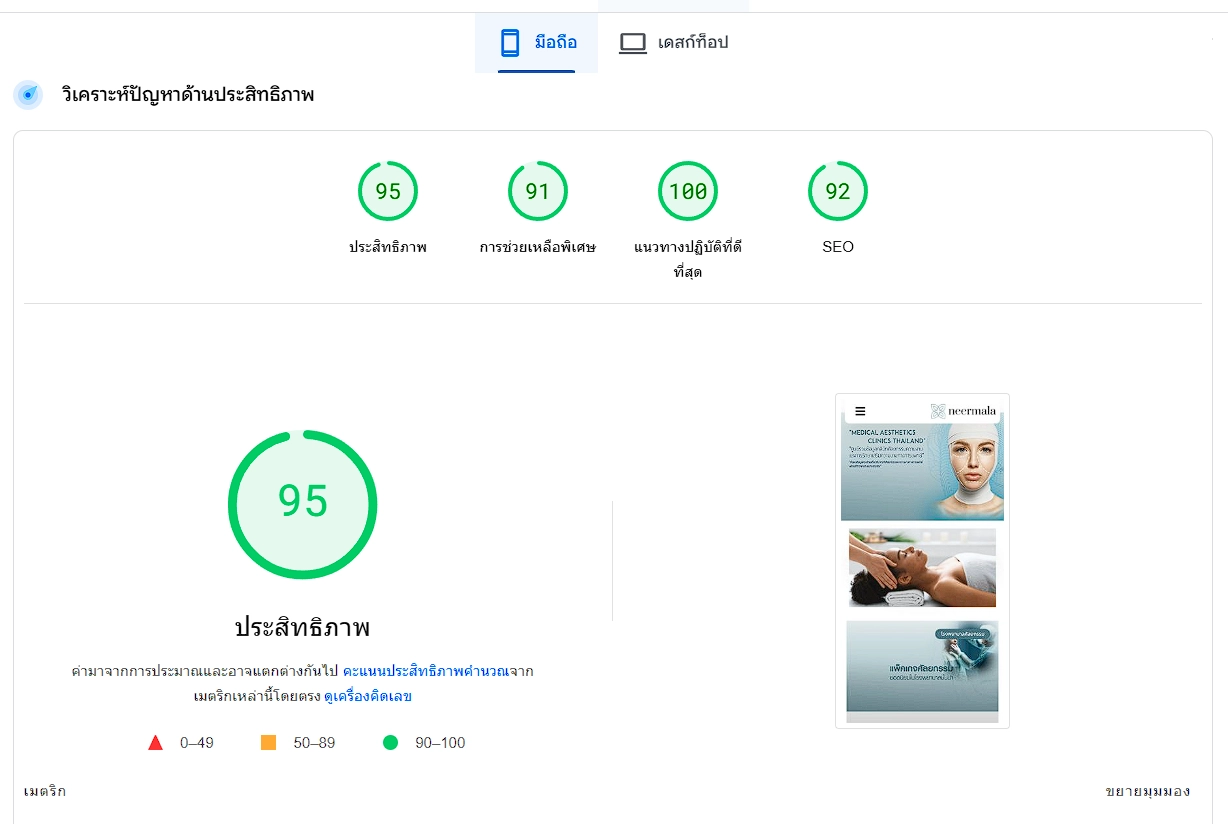This screenshot has width=1228, height=824.
Task: Select the 92 SEO score gauge
Action: 838,191
